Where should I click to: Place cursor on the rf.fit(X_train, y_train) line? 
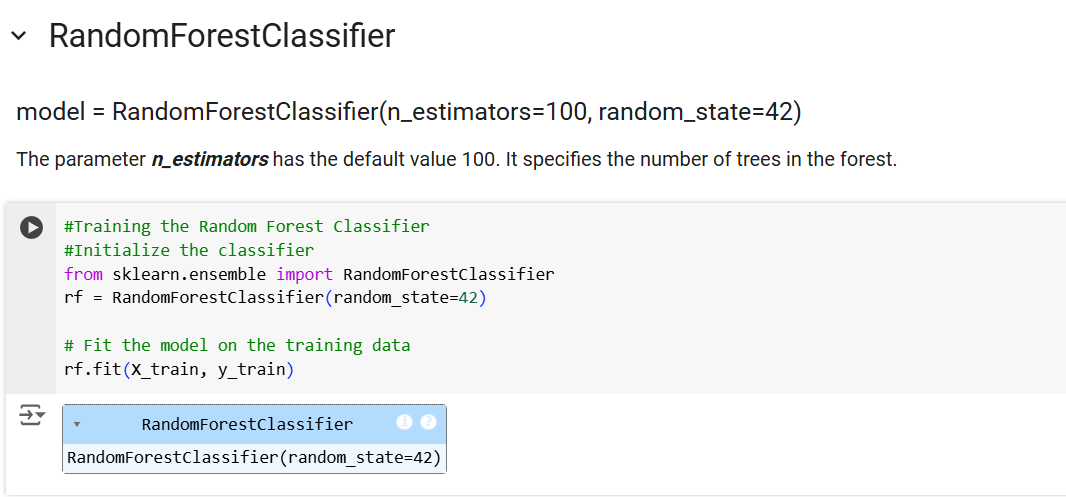pos(178,369)
